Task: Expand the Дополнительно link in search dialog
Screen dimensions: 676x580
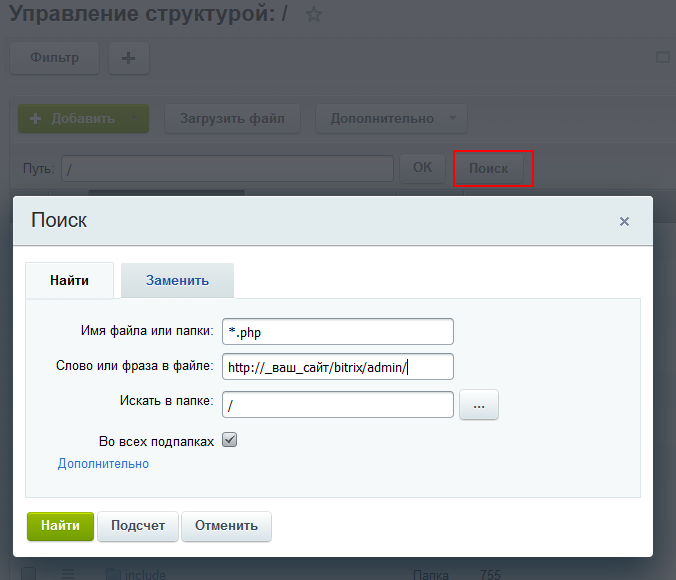Action: click(x=103, y=464)
